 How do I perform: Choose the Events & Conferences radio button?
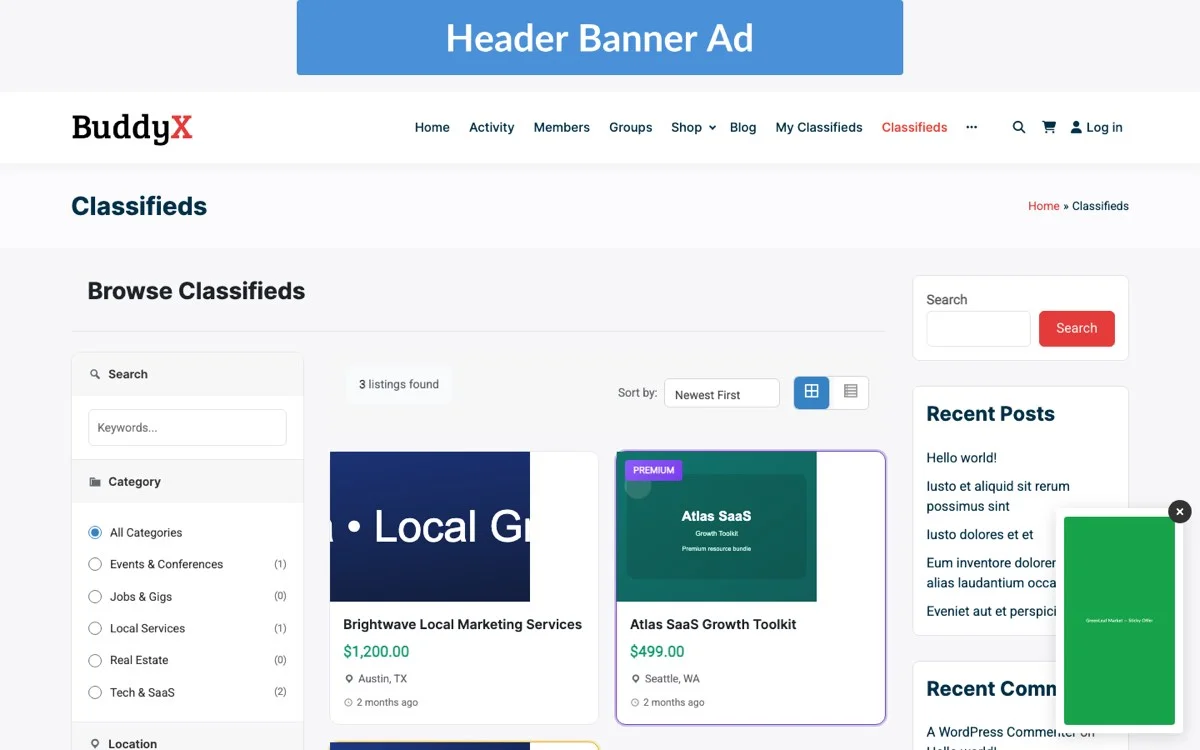[94, 564]
